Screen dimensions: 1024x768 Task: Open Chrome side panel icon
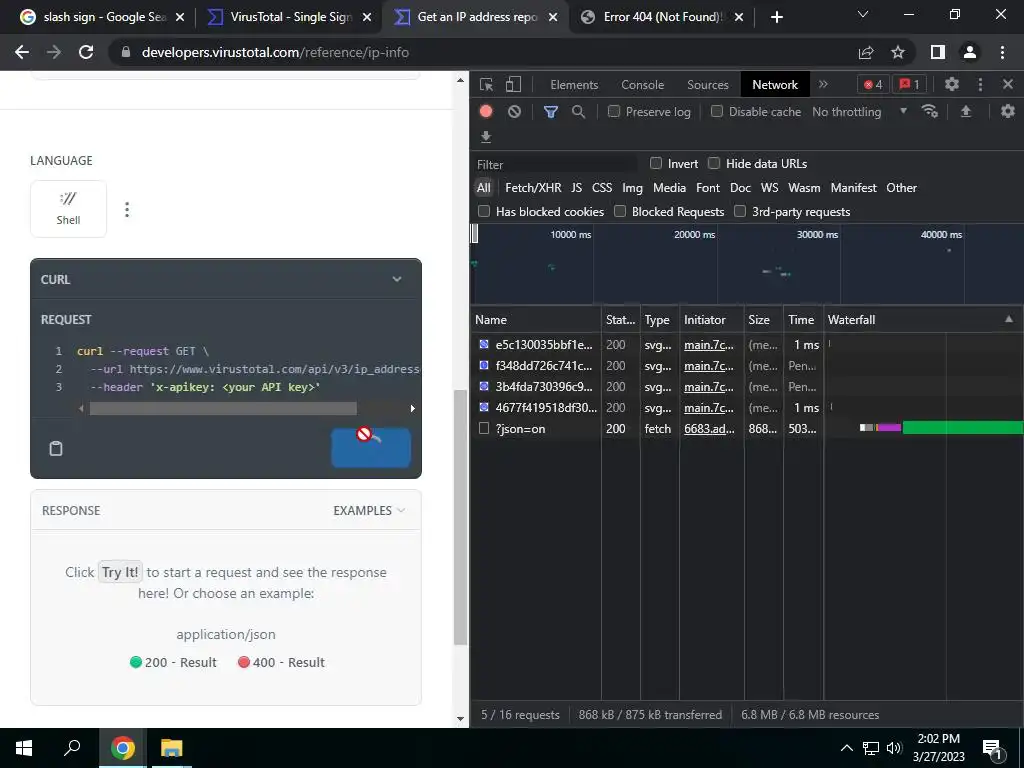coord(938,52)
